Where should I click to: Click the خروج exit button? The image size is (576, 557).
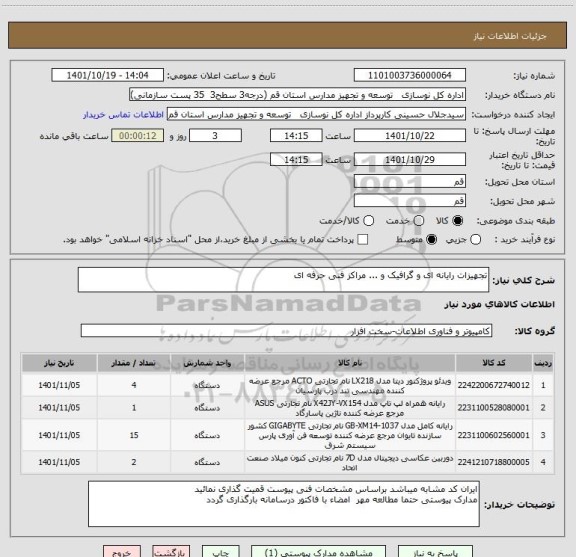[122, 552]
